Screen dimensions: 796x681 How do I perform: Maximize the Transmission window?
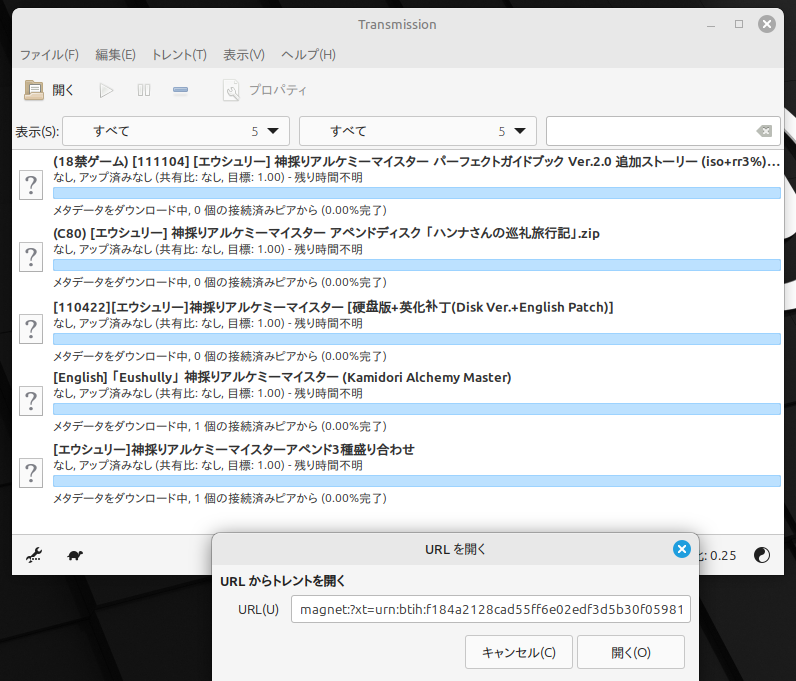739,24
